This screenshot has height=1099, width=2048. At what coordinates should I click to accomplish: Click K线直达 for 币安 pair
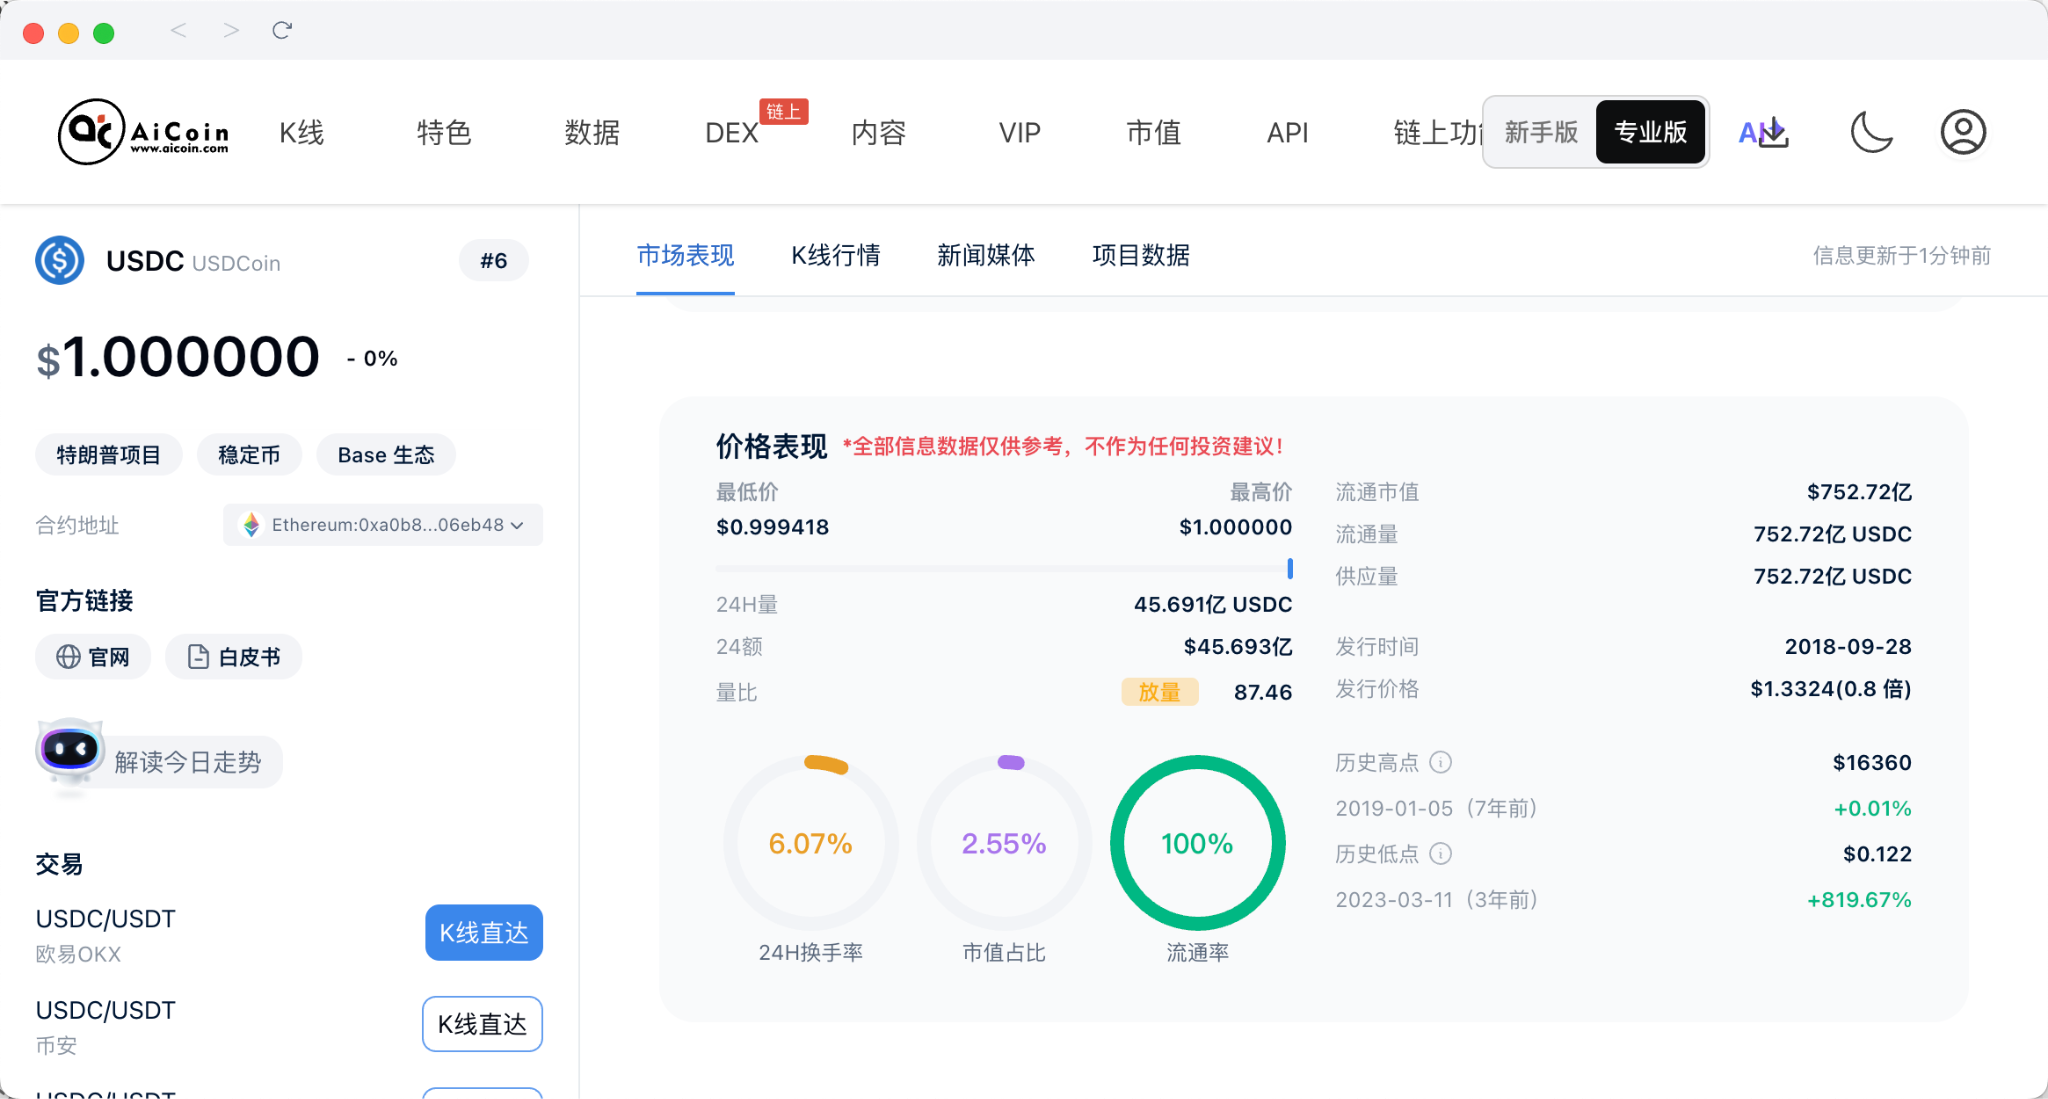tap(482, 1024)
